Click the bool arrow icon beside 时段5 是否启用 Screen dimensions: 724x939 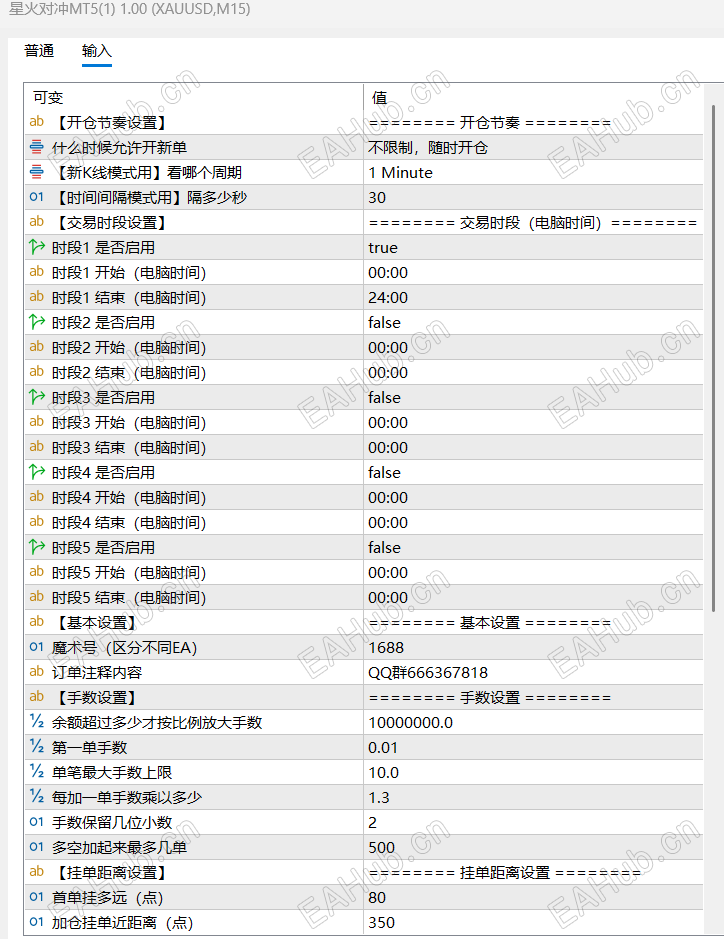37,547
